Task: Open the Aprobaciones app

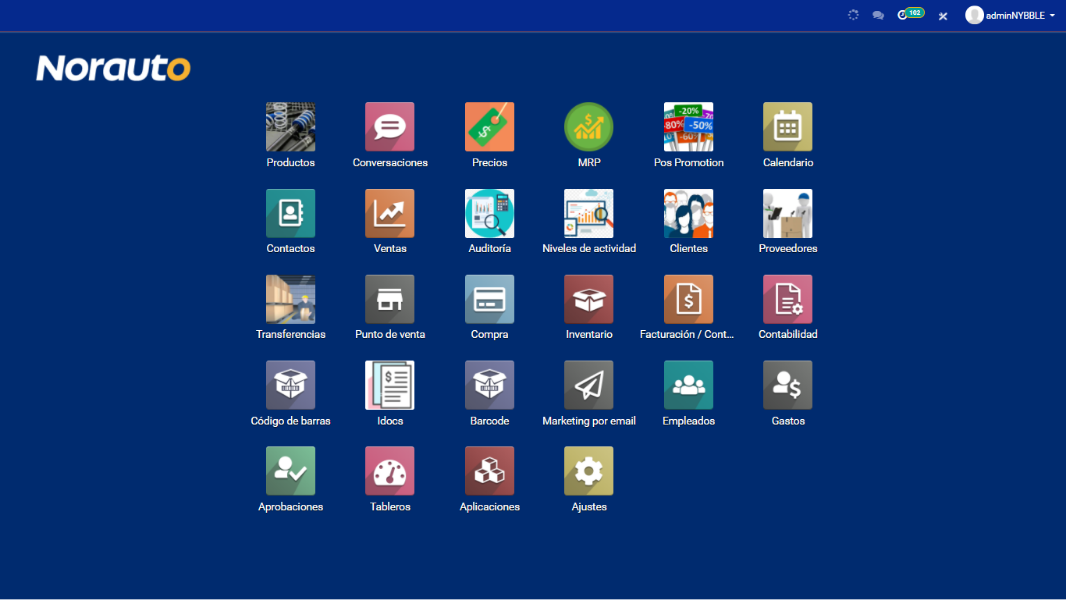Action: [290, 471]
